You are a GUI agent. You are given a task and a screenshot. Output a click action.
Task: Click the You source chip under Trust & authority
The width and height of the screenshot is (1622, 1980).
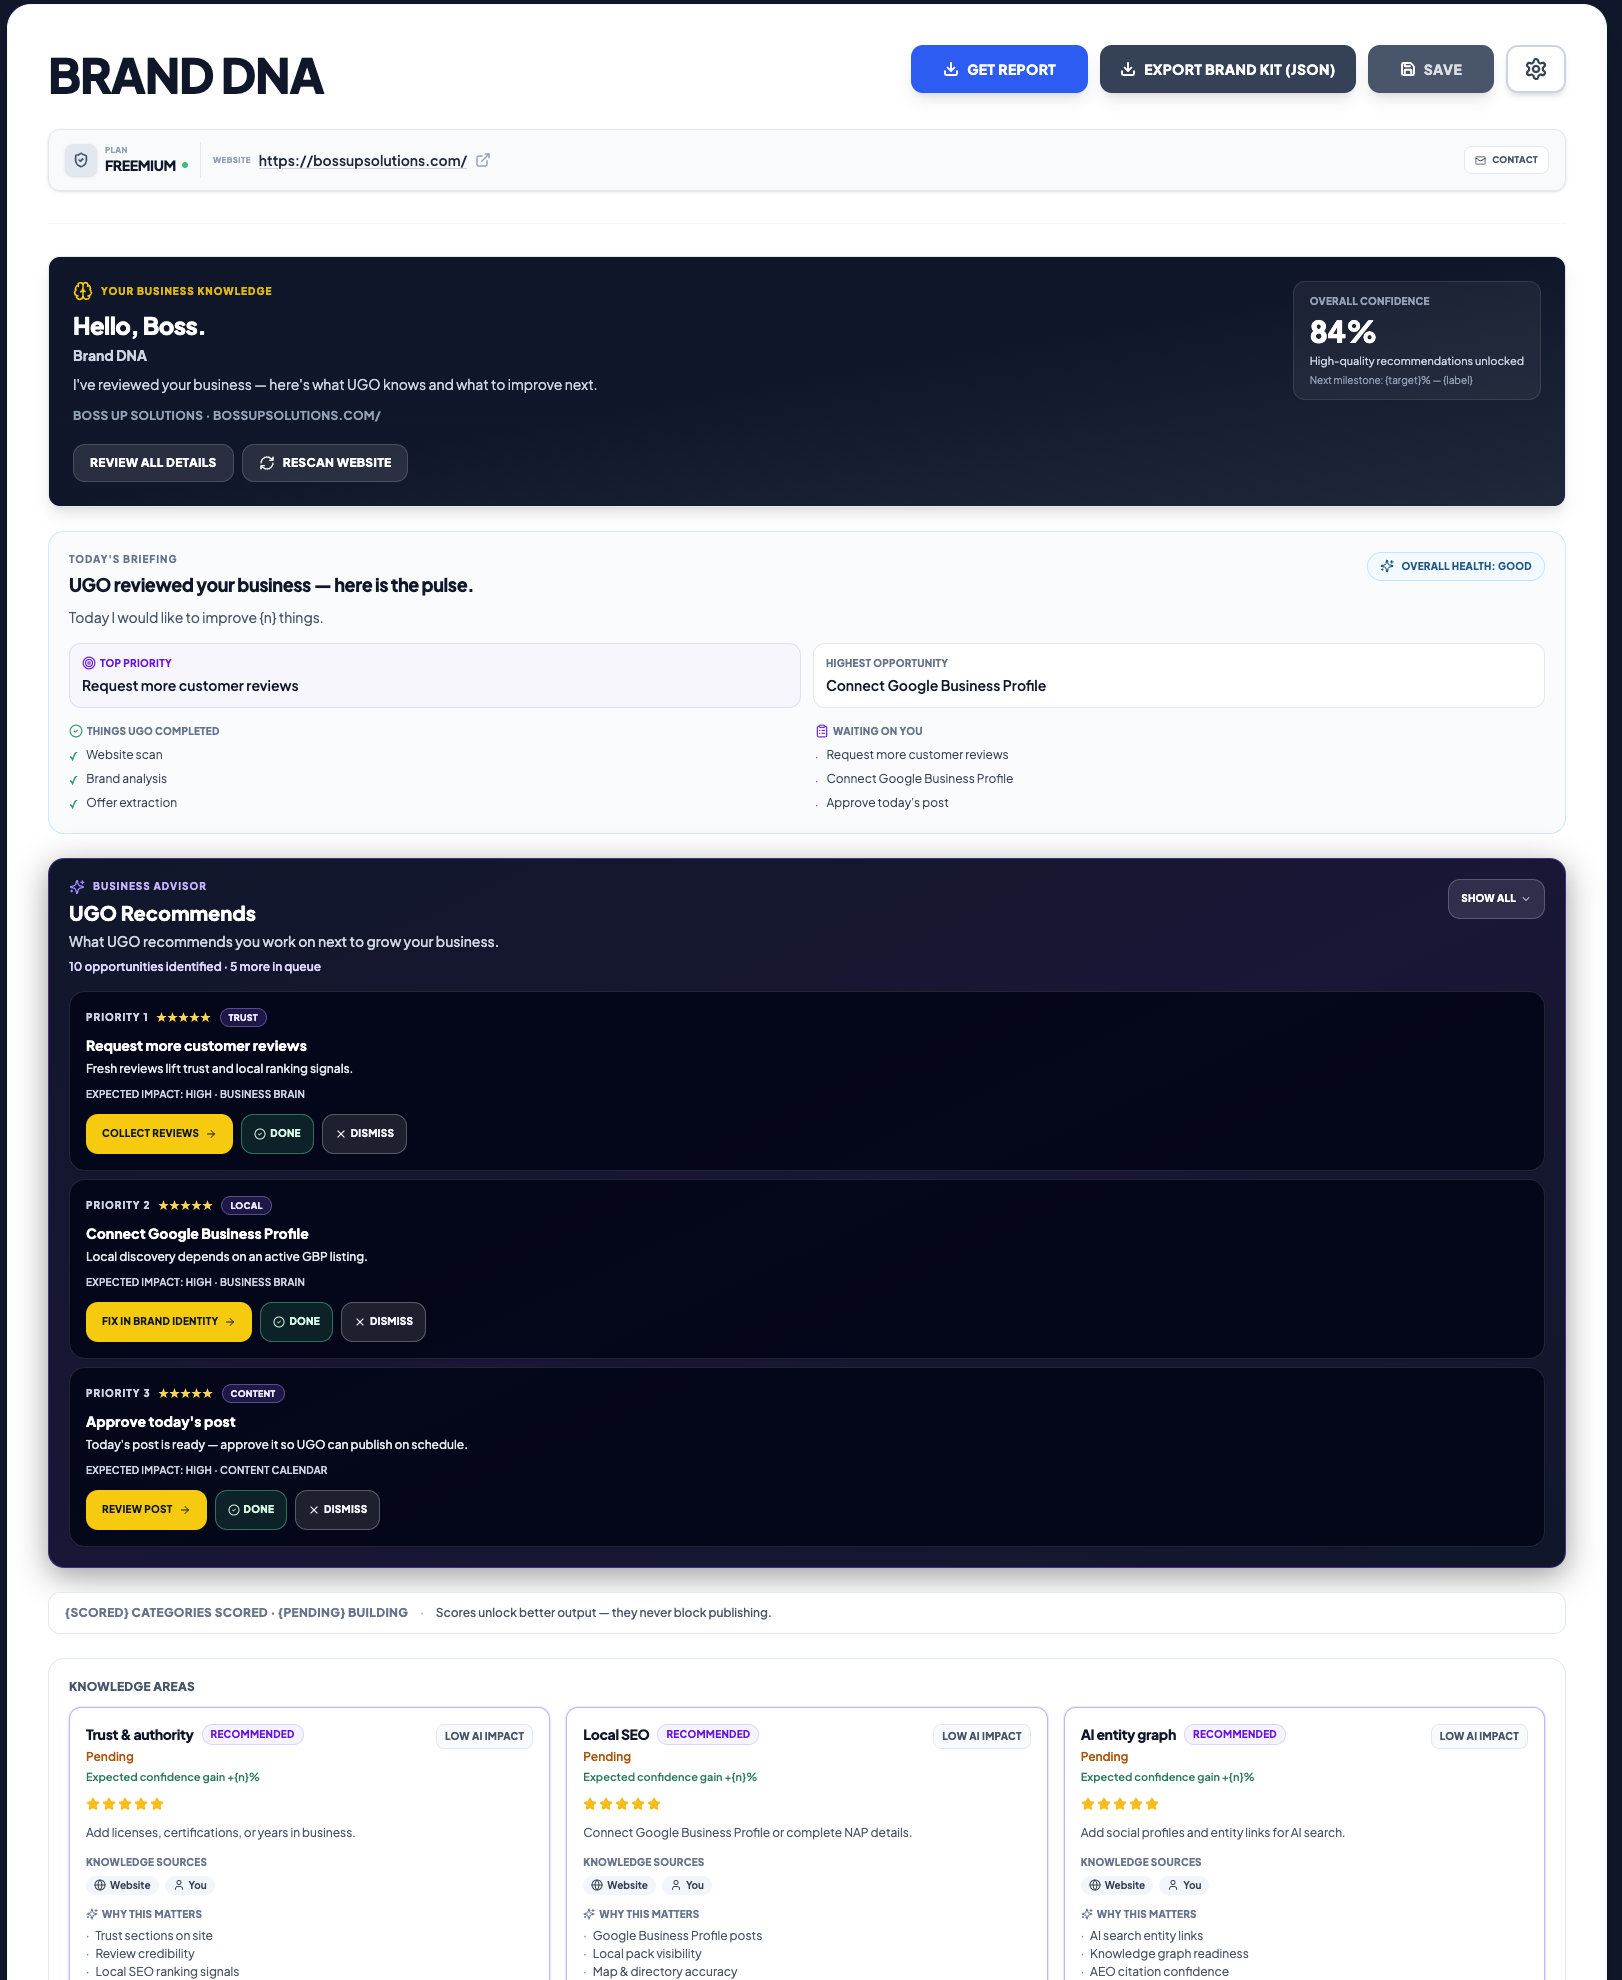point(190,1885)
